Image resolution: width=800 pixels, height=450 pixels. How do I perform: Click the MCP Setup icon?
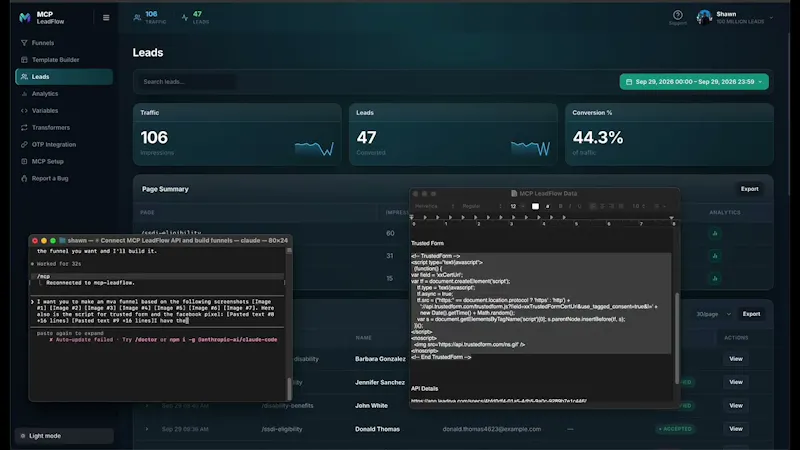point(24,161)
